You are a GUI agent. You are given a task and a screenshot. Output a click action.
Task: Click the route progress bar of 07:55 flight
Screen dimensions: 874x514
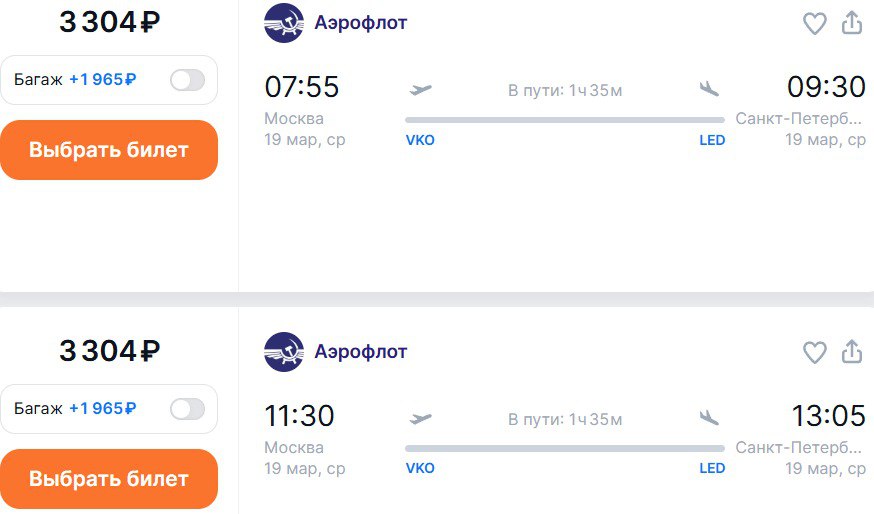coord(565,120)
